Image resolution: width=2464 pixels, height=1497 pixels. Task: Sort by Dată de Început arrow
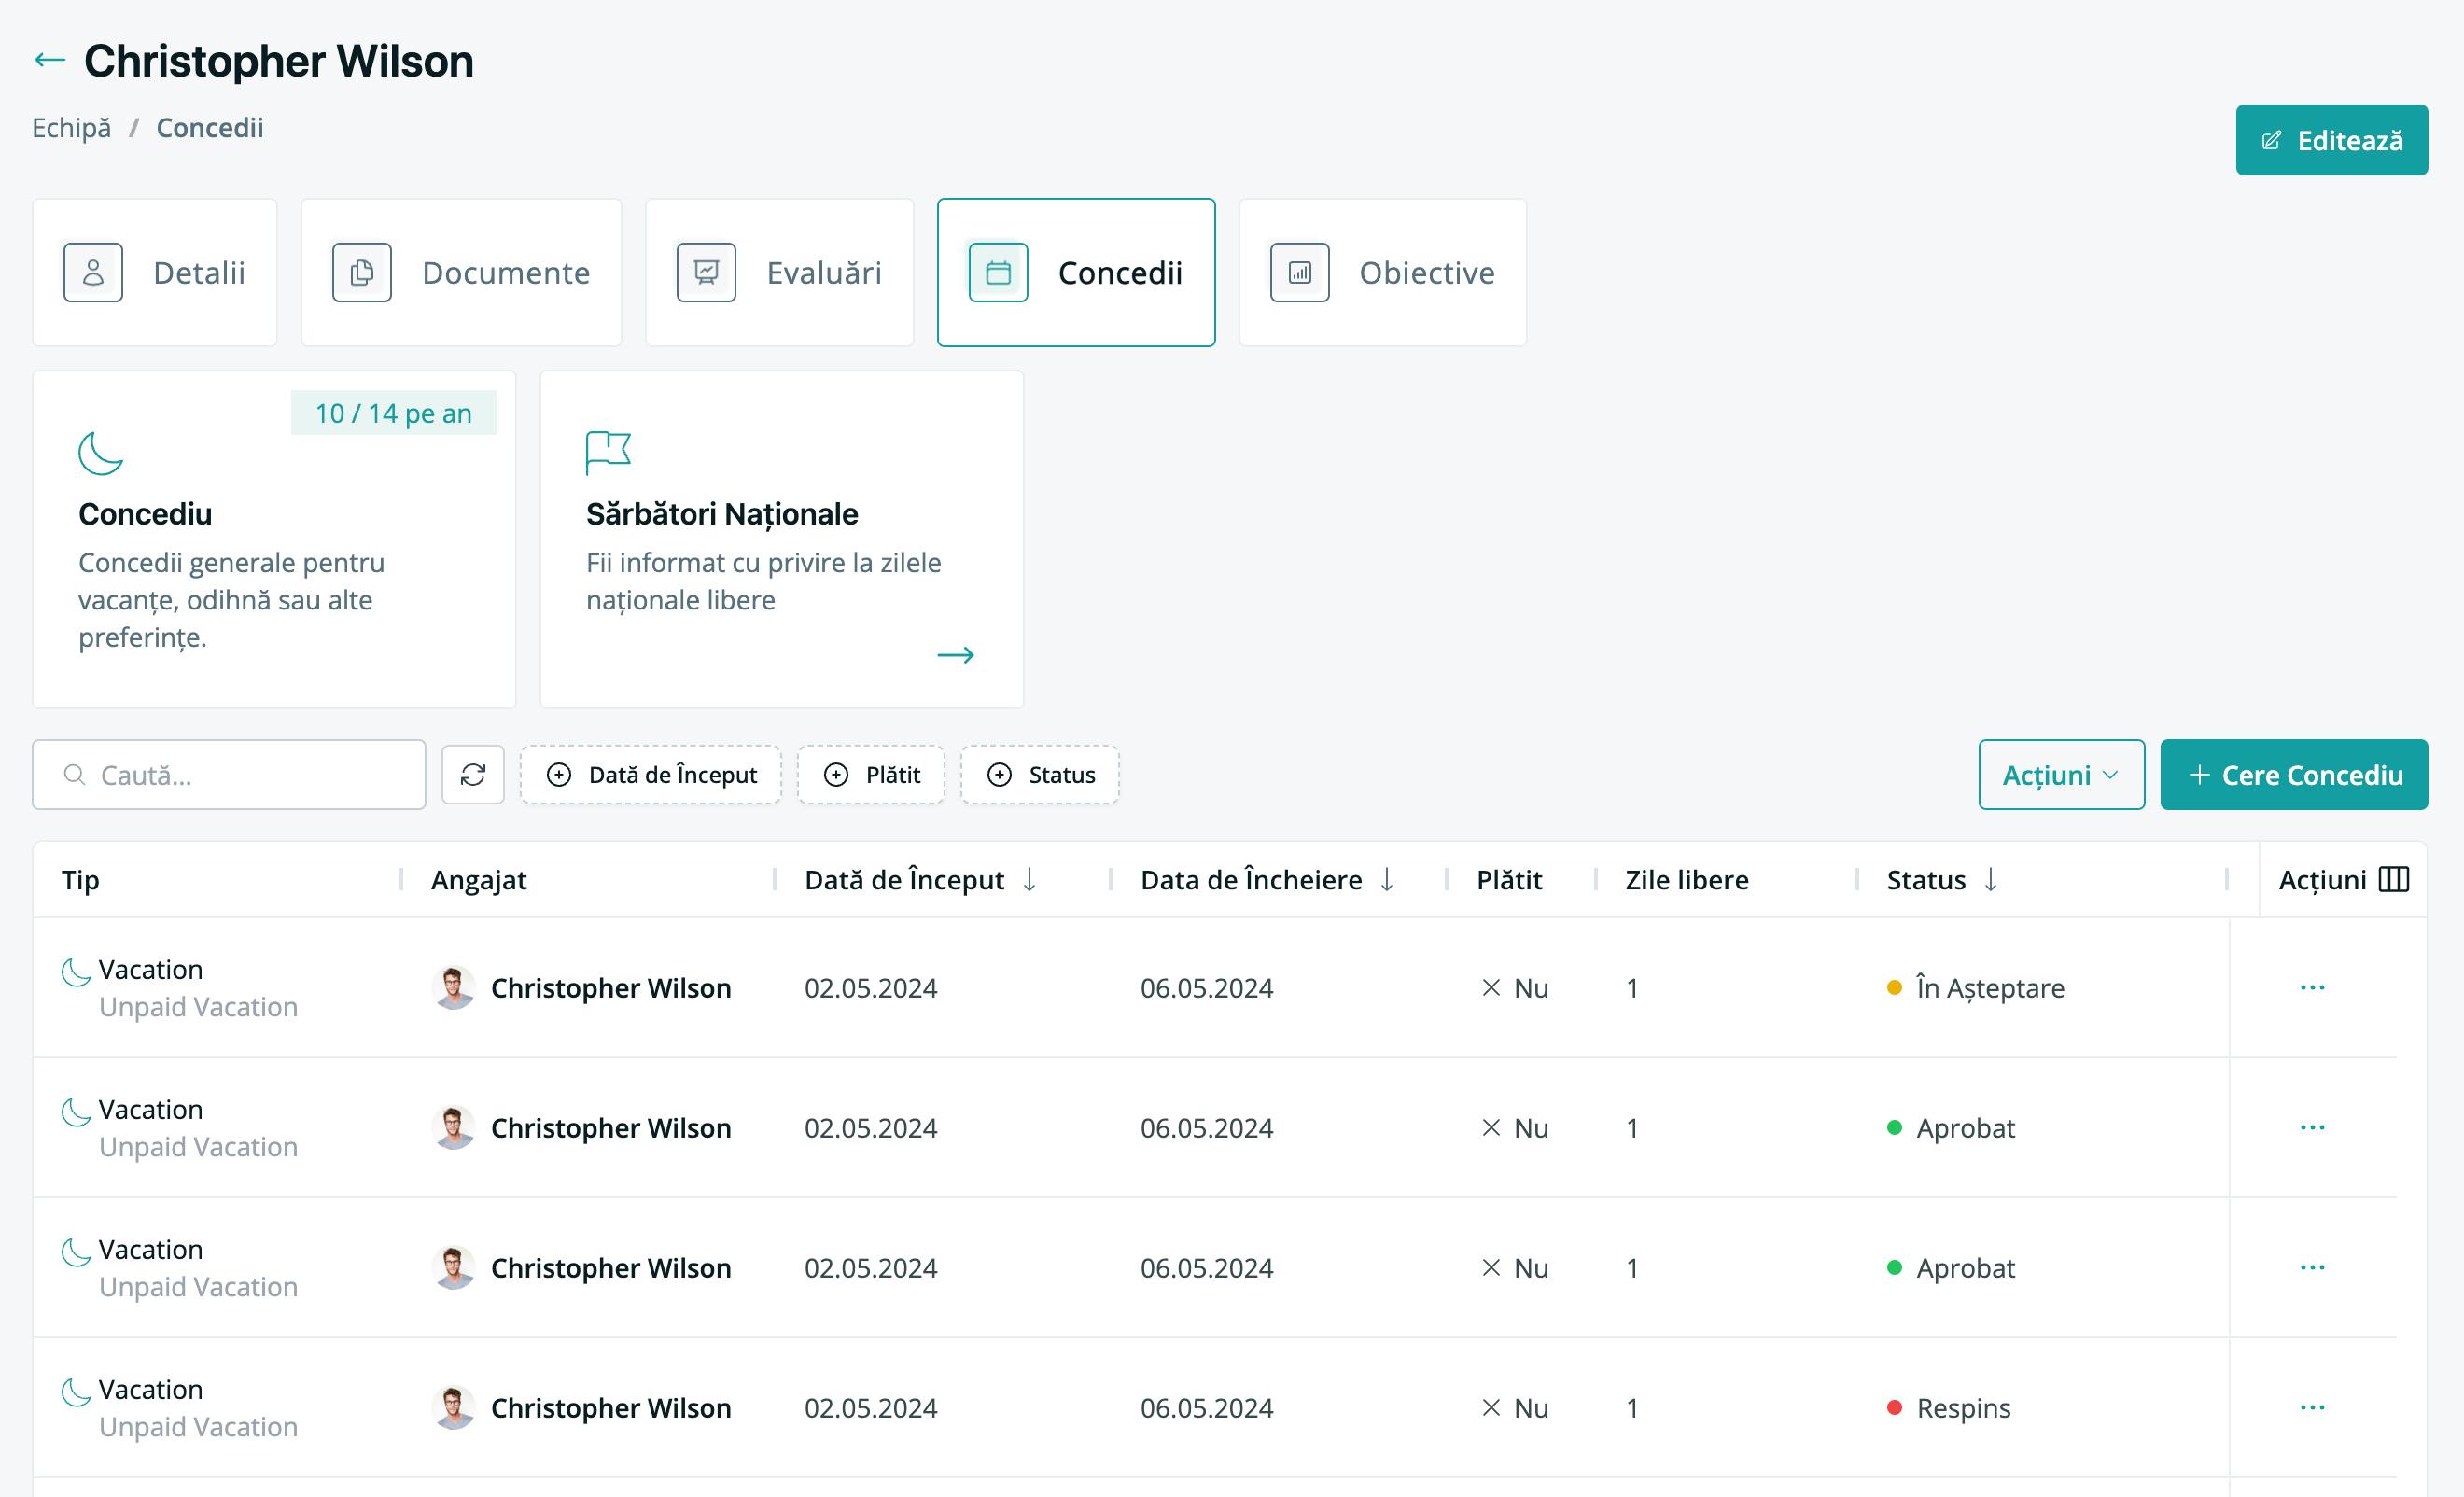(1029, 880)
